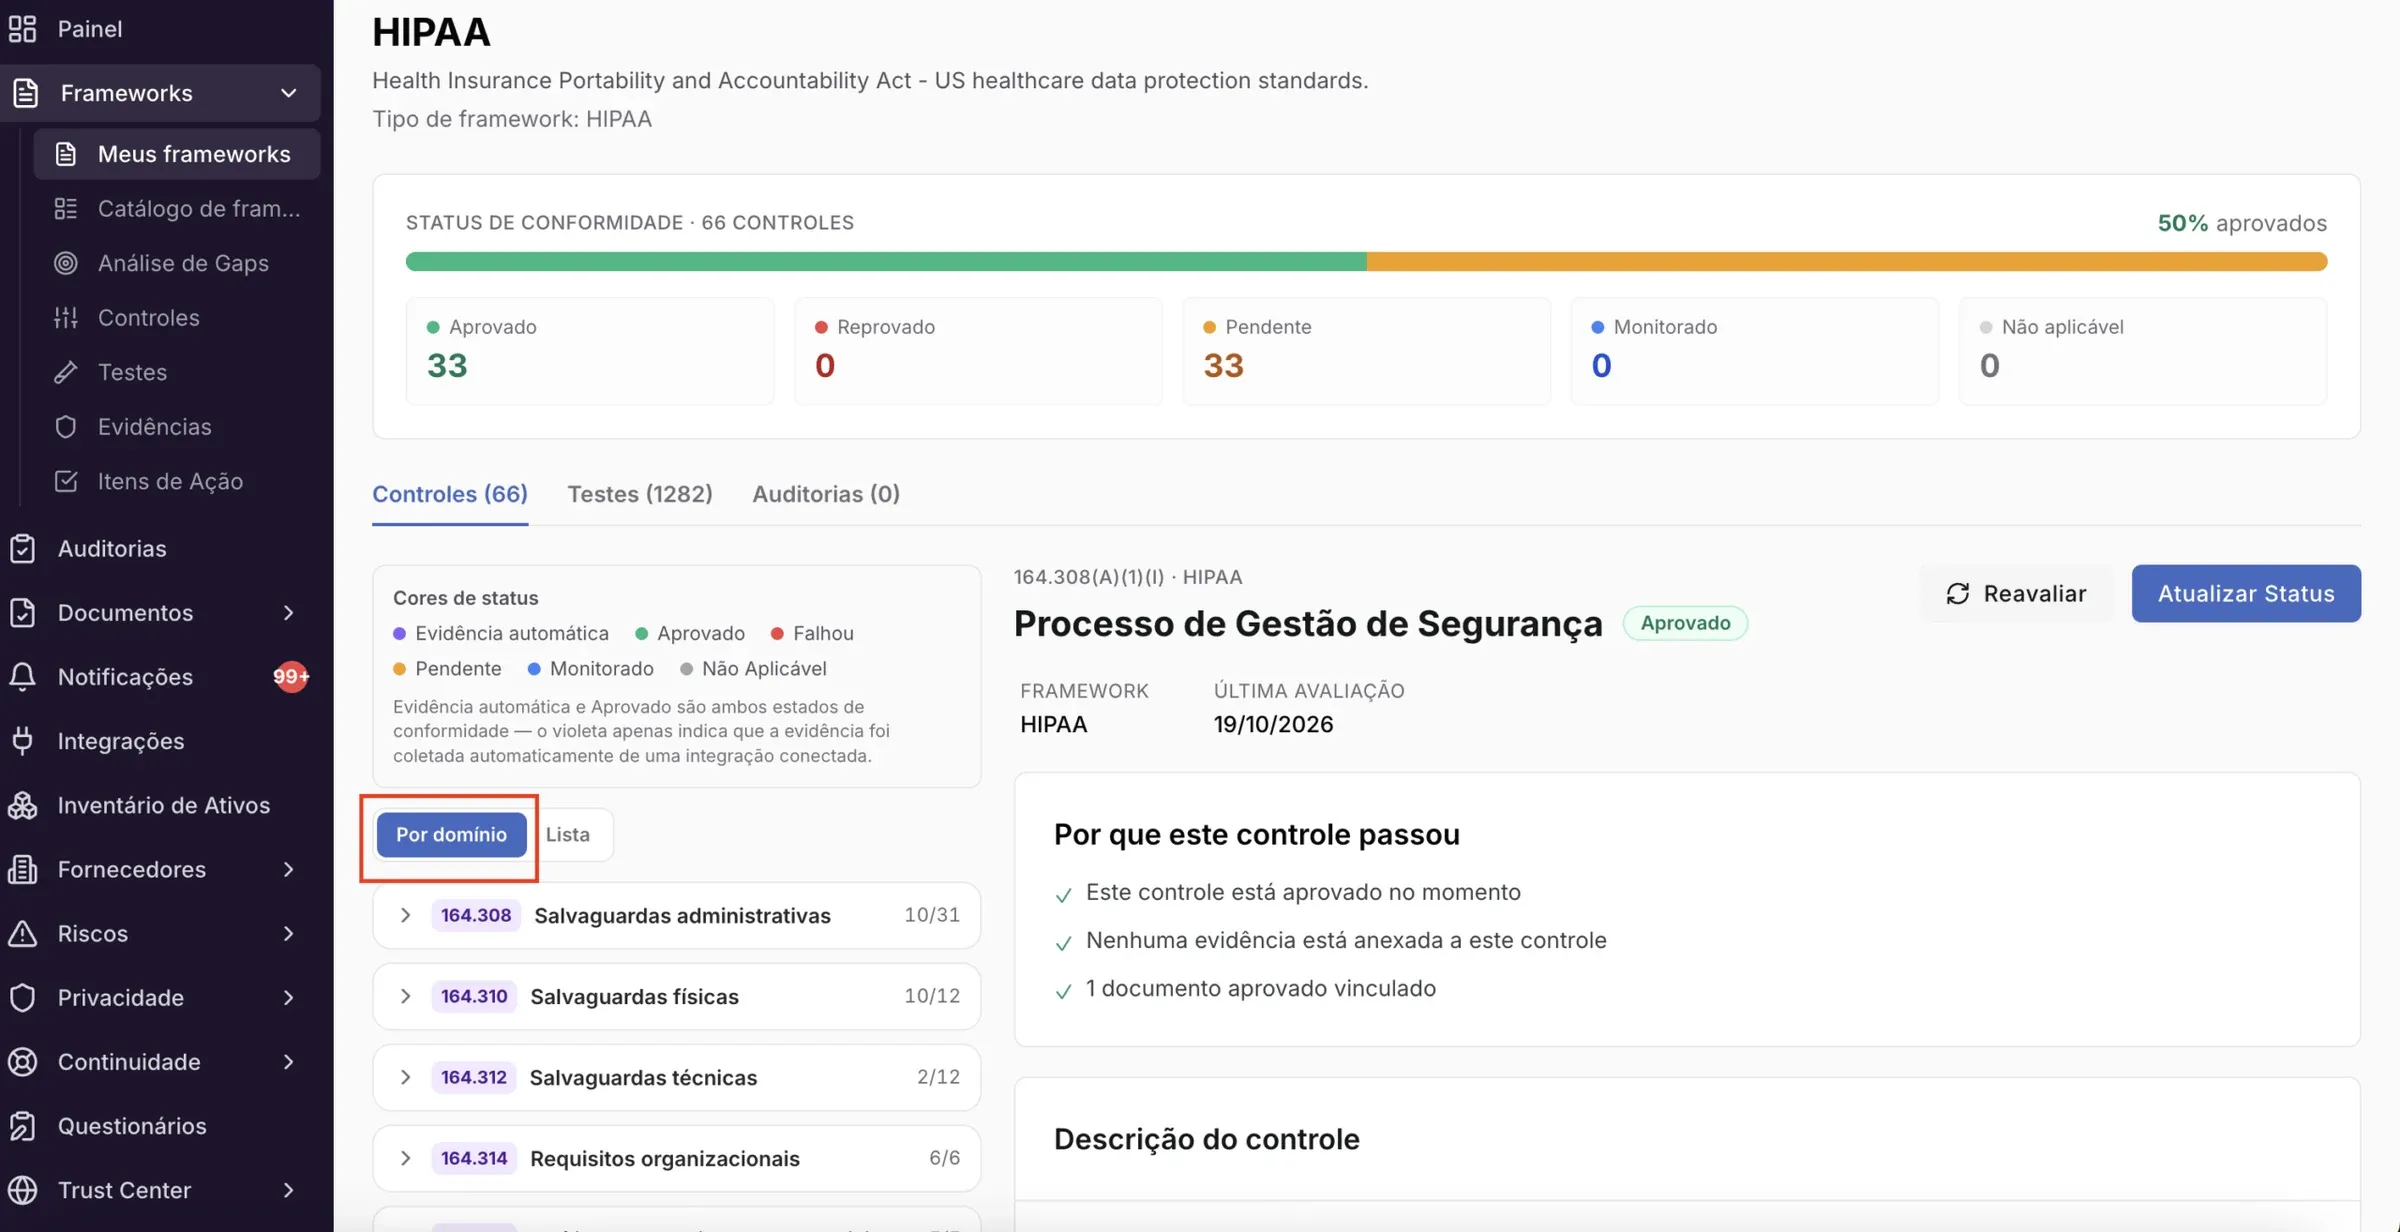Click the Reavaliar refresh arrows icon
The image size is (2400, 1232).
(1958, 594)
